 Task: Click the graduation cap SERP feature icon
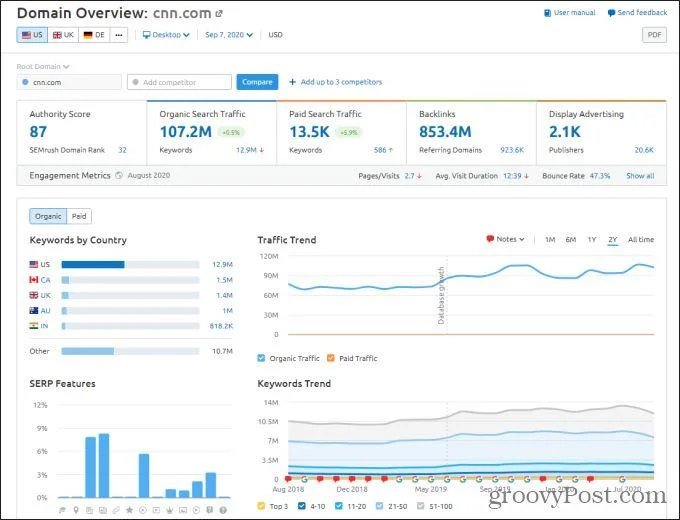62,510
